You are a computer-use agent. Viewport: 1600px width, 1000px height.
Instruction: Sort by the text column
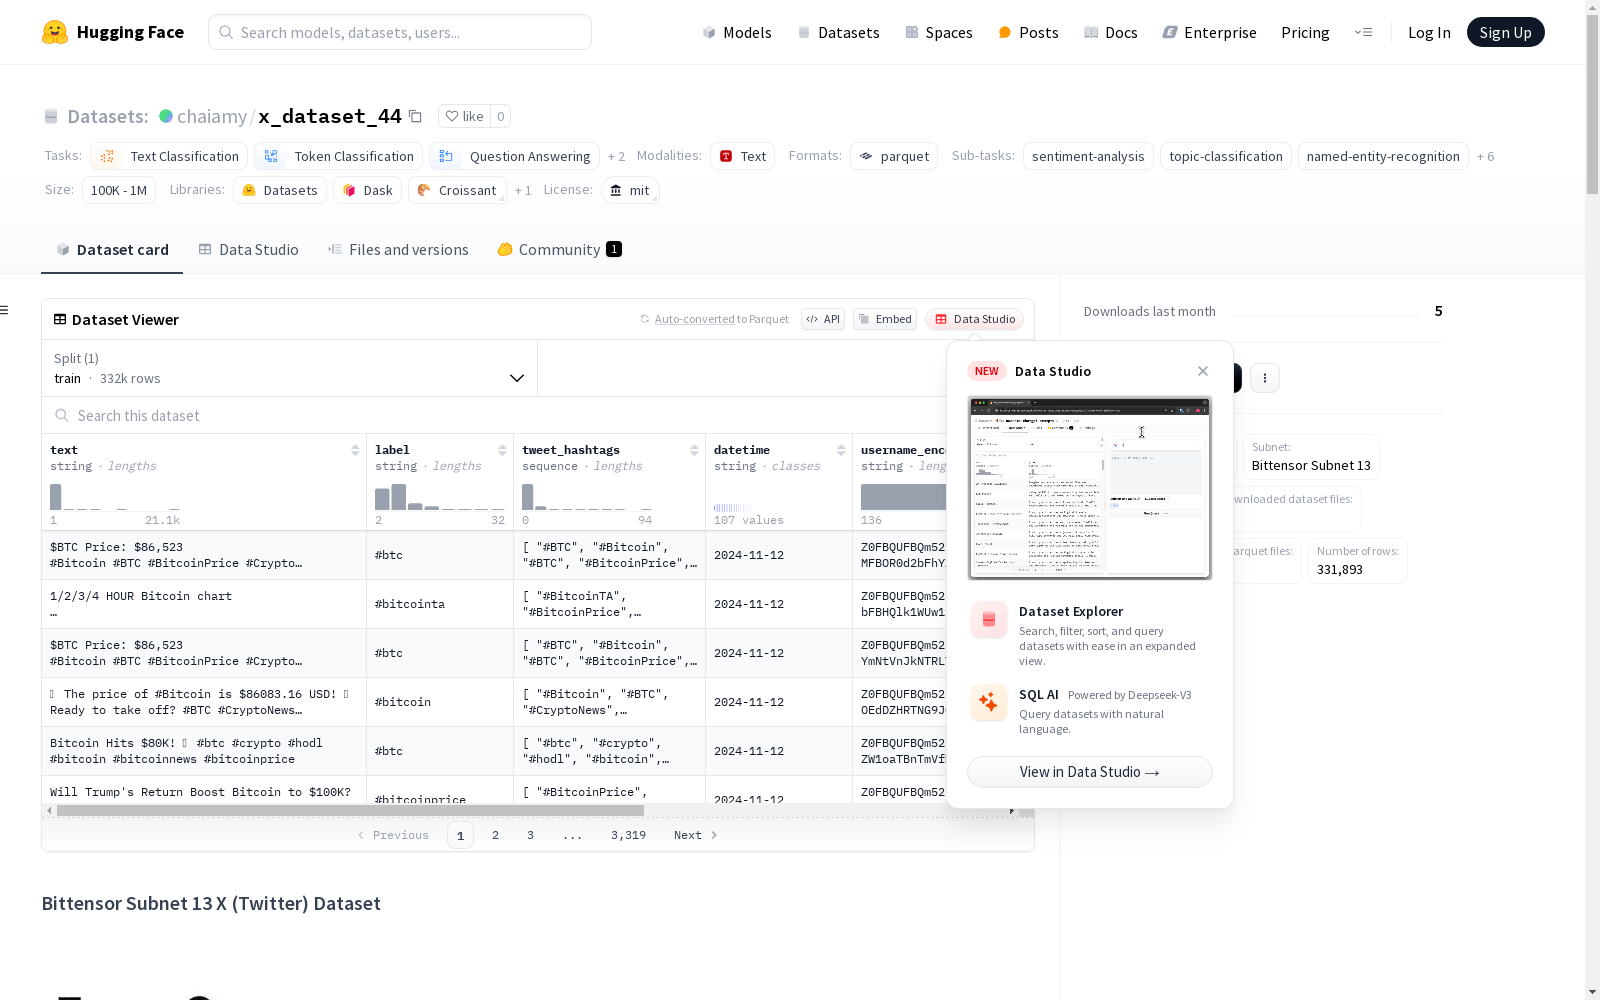click(x=355, y=450)
